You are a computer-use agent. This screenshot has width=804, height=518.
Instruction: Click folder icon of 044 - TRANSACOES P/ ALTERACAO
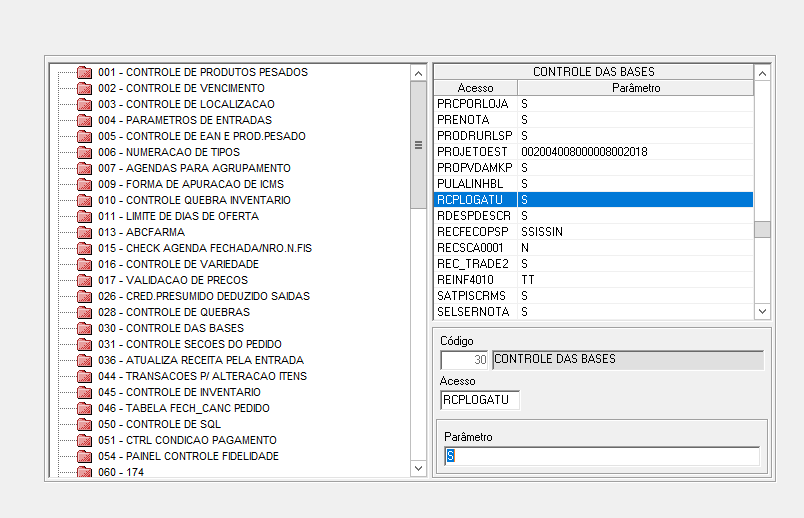(84, 376)
